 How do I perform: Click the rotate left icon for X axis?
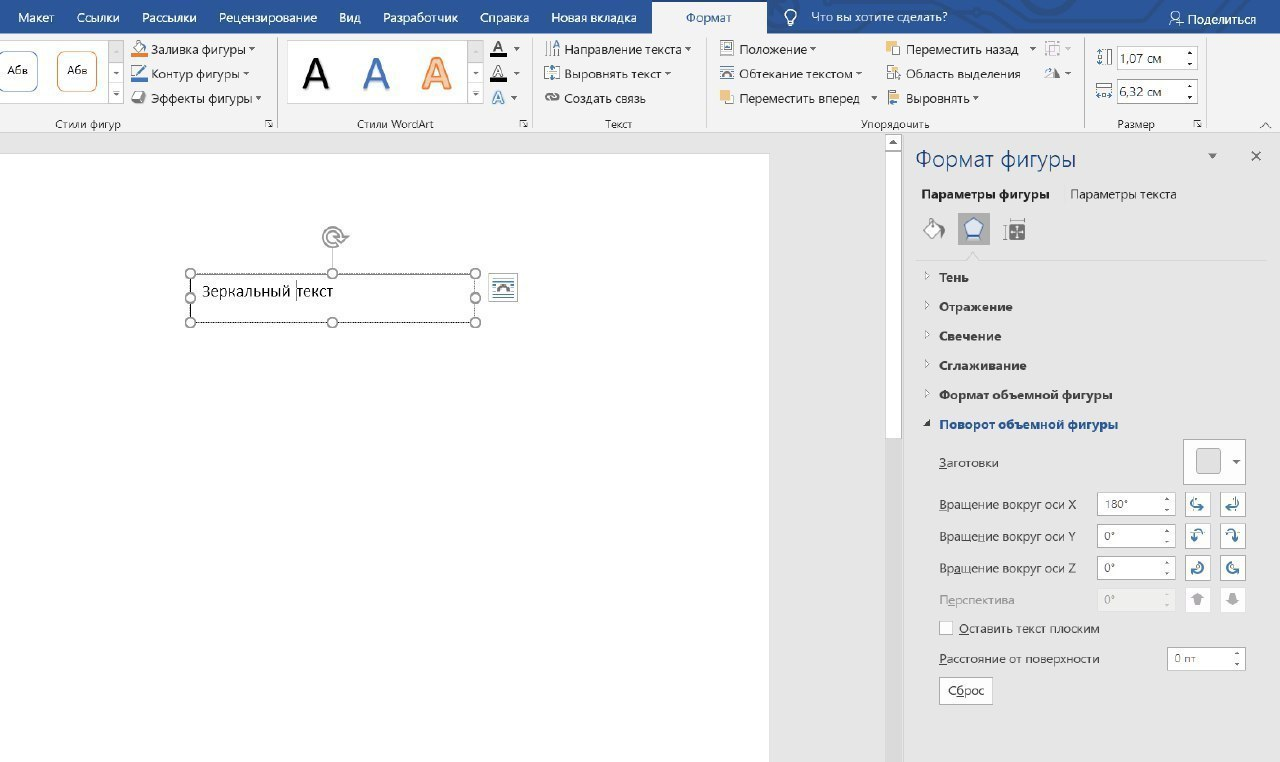coord(1198,504)
